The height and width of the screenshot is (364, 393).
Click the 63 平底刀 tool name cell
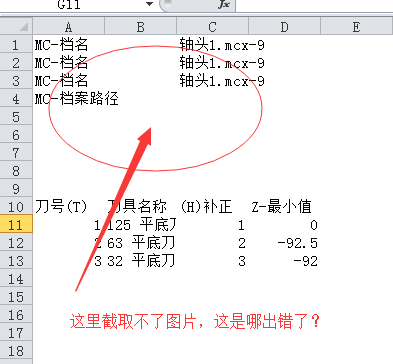141,243
